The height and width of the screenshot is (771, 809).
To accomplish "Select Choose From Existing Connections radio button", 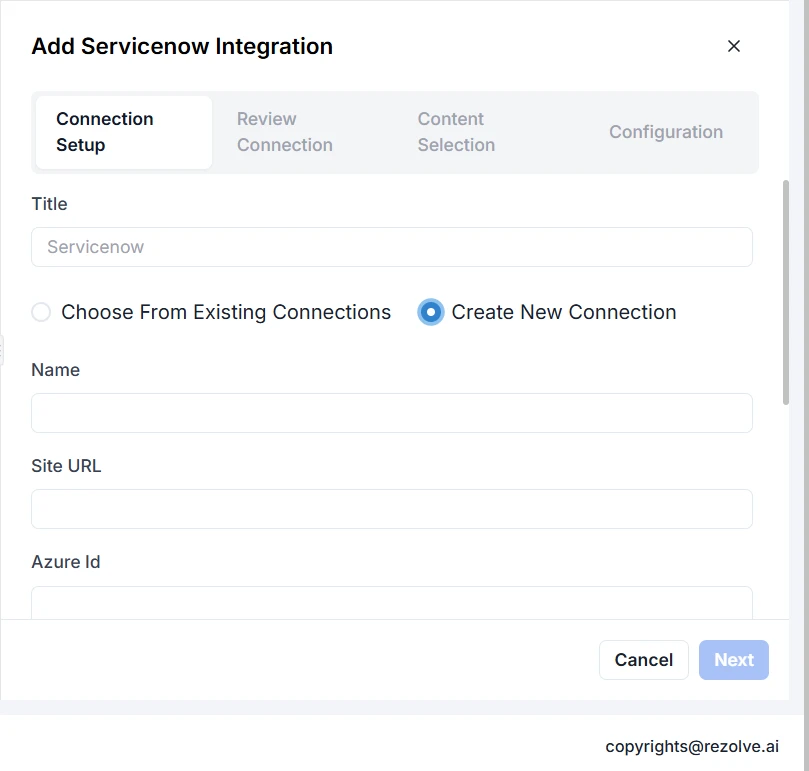I will pos(41,312).
